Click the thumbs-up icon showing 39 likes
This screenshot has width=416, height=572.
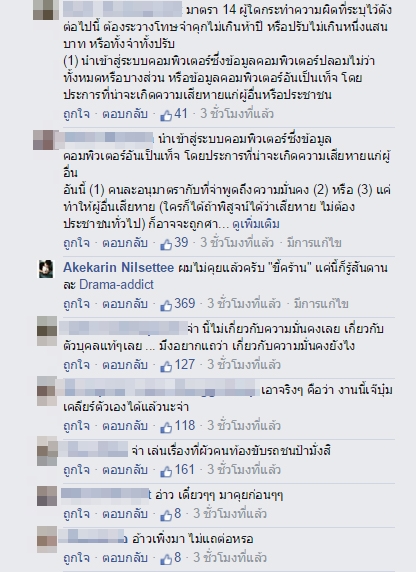[166, 244]
